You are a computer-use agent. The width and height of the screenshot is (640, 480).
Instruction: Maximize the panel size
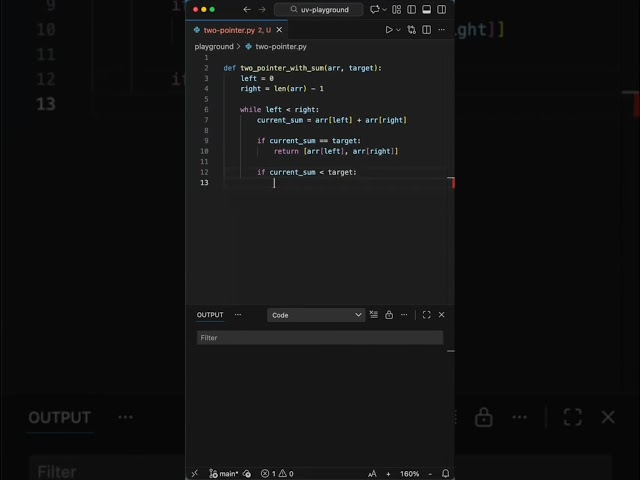point(427,315)
